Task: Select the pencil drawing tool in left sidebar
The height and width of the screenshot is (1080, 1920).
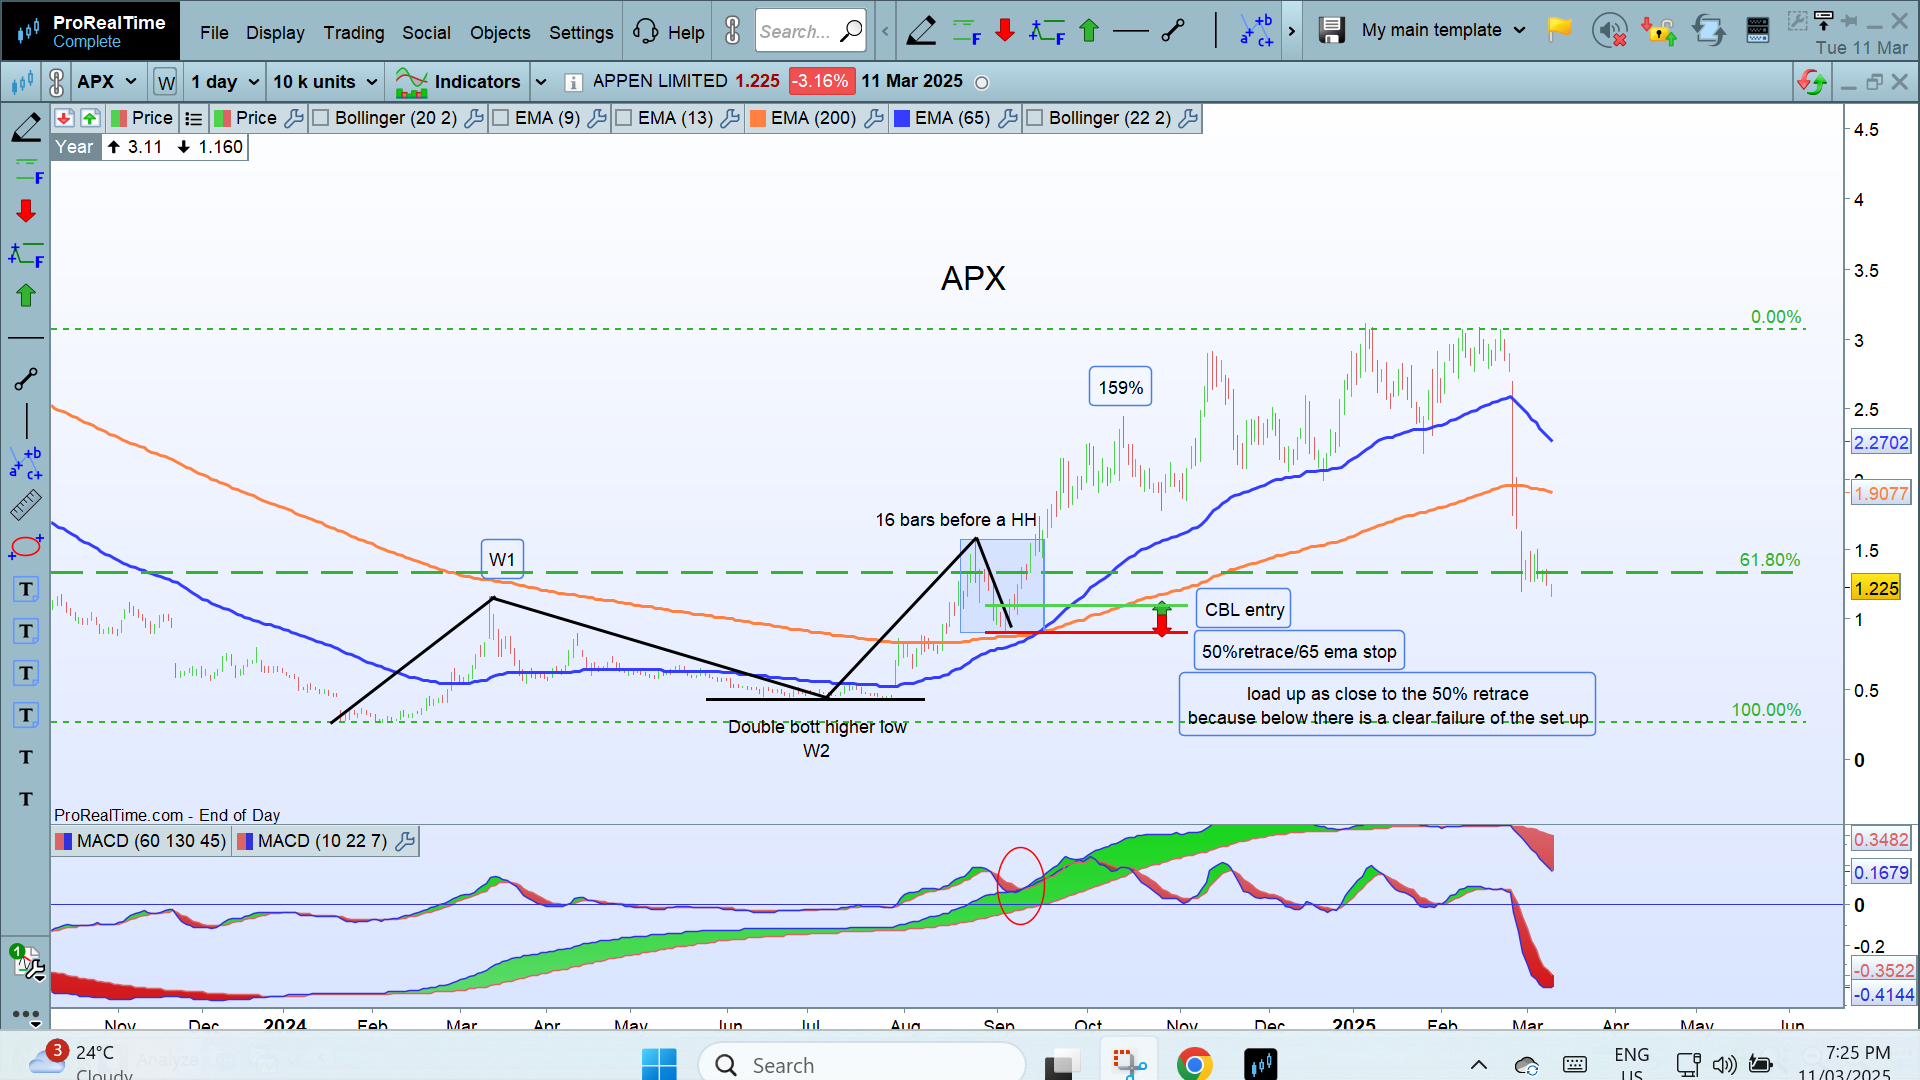Action: point(26,127)
